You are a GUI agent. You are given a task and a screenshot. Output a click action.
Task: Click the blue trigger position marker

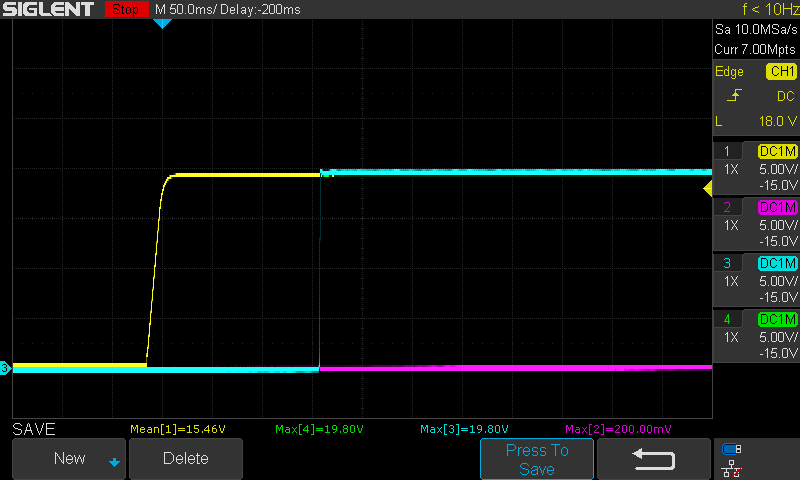pyautogui.click(x=162, y=23)
